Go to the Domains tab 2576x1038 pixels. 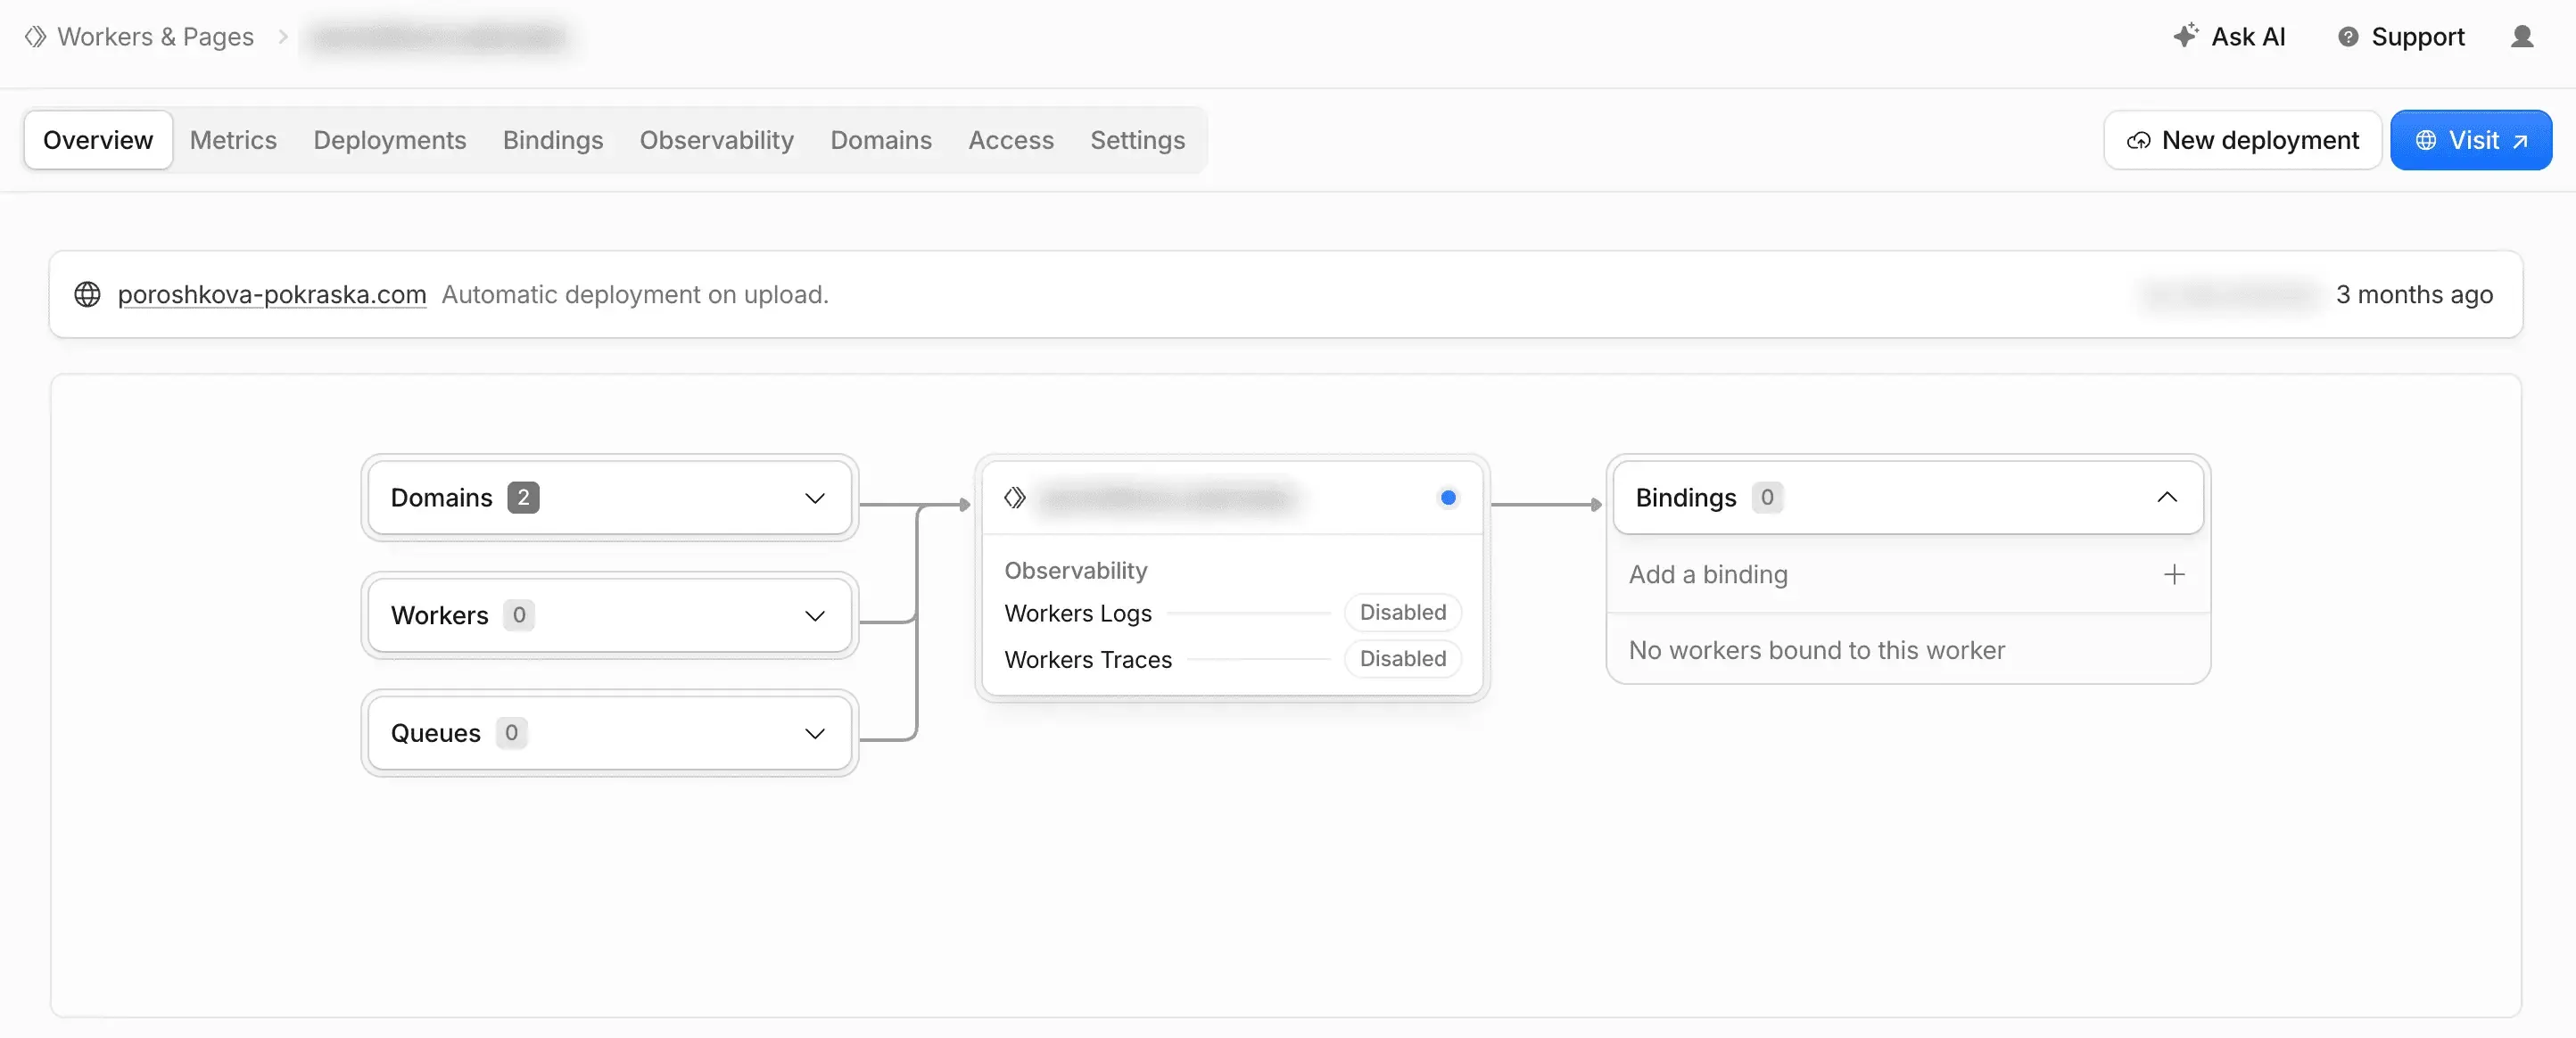point(881,140)
